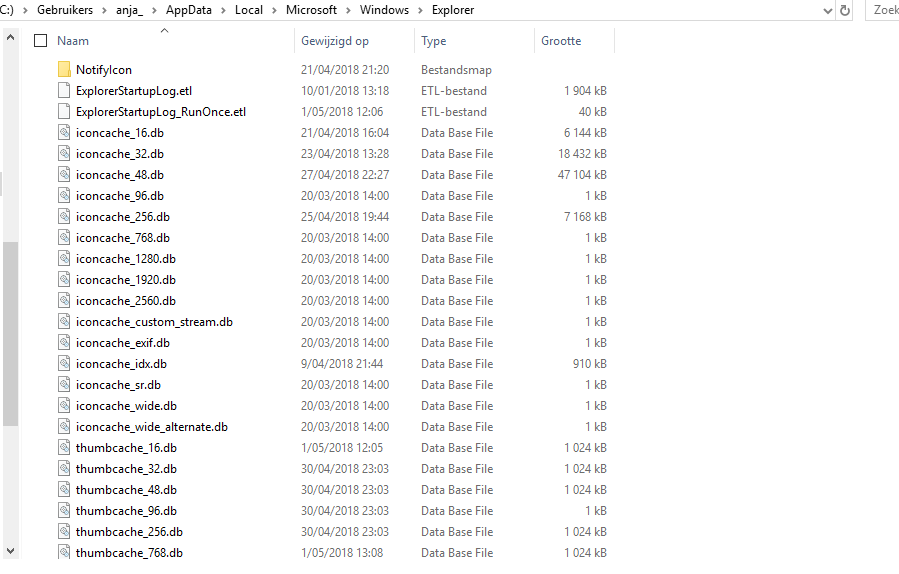Click the Bestandsmap type cell
The width and height of the screenshot is (899, 574).
coord(456,70)
